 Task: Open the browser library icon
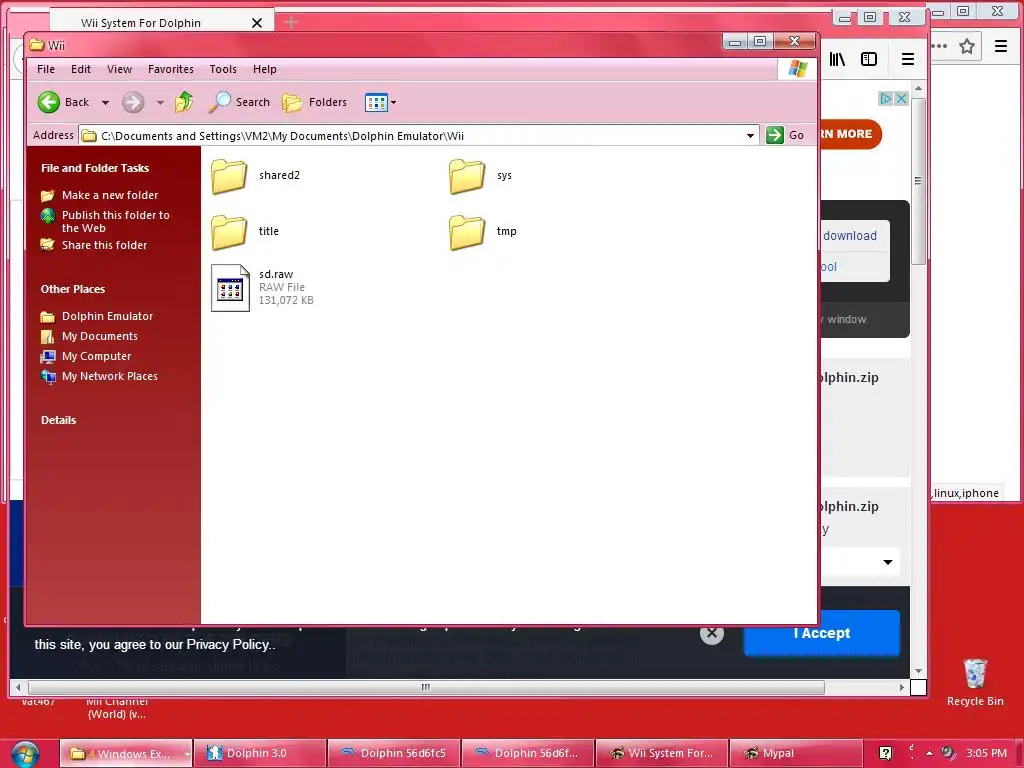pyautogui.click(x=837, y=59)
